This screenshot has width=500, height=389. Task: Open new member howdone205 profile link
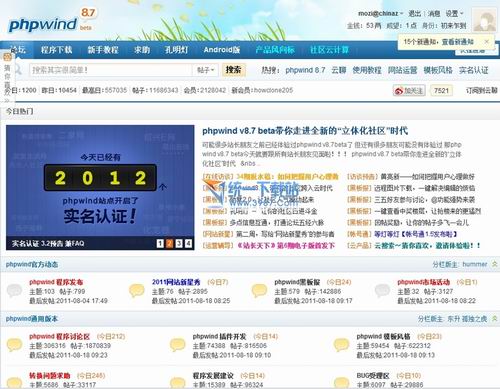(x=273, y=90)
